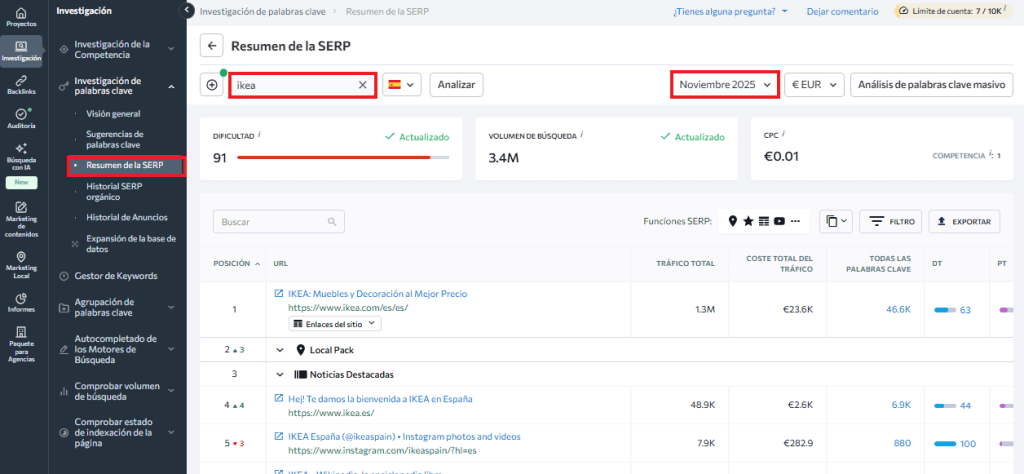Click the Buscar search field in table
Image resolution: width=1024 pixels, height=474 pixels.
pos(279,221)
